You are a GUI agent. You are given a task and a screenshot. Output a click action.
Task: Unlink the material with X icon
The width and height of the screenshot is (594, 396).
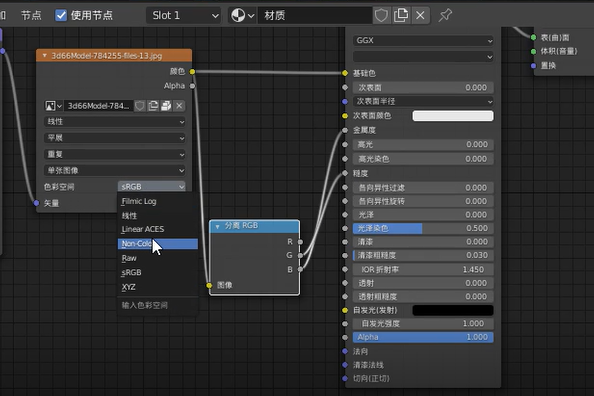[420, 16]
